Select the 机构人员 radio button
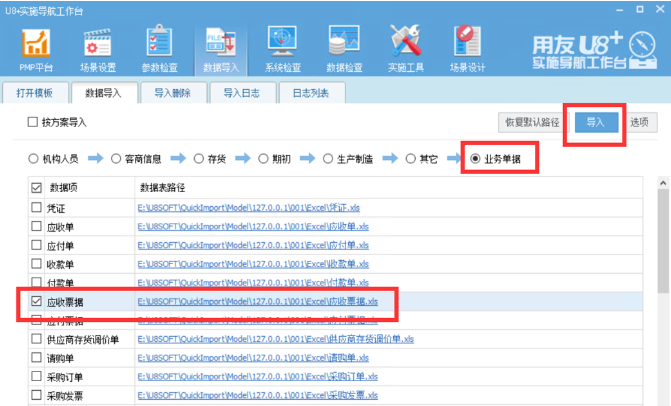Viewport: 671px width, 406px height. tap(33, 159)
